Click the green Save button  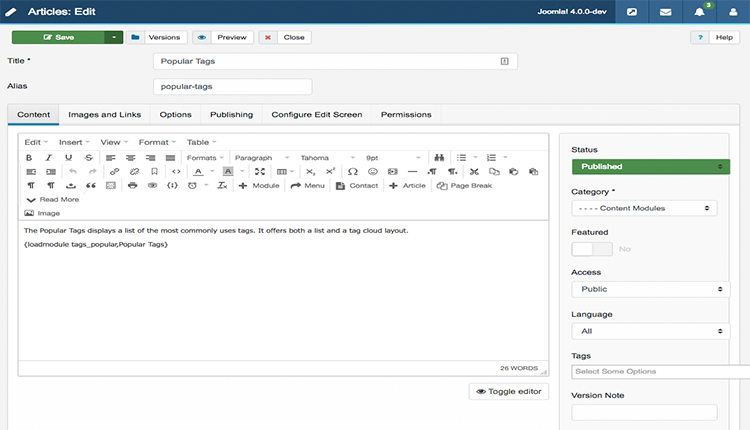click(59, 37)
